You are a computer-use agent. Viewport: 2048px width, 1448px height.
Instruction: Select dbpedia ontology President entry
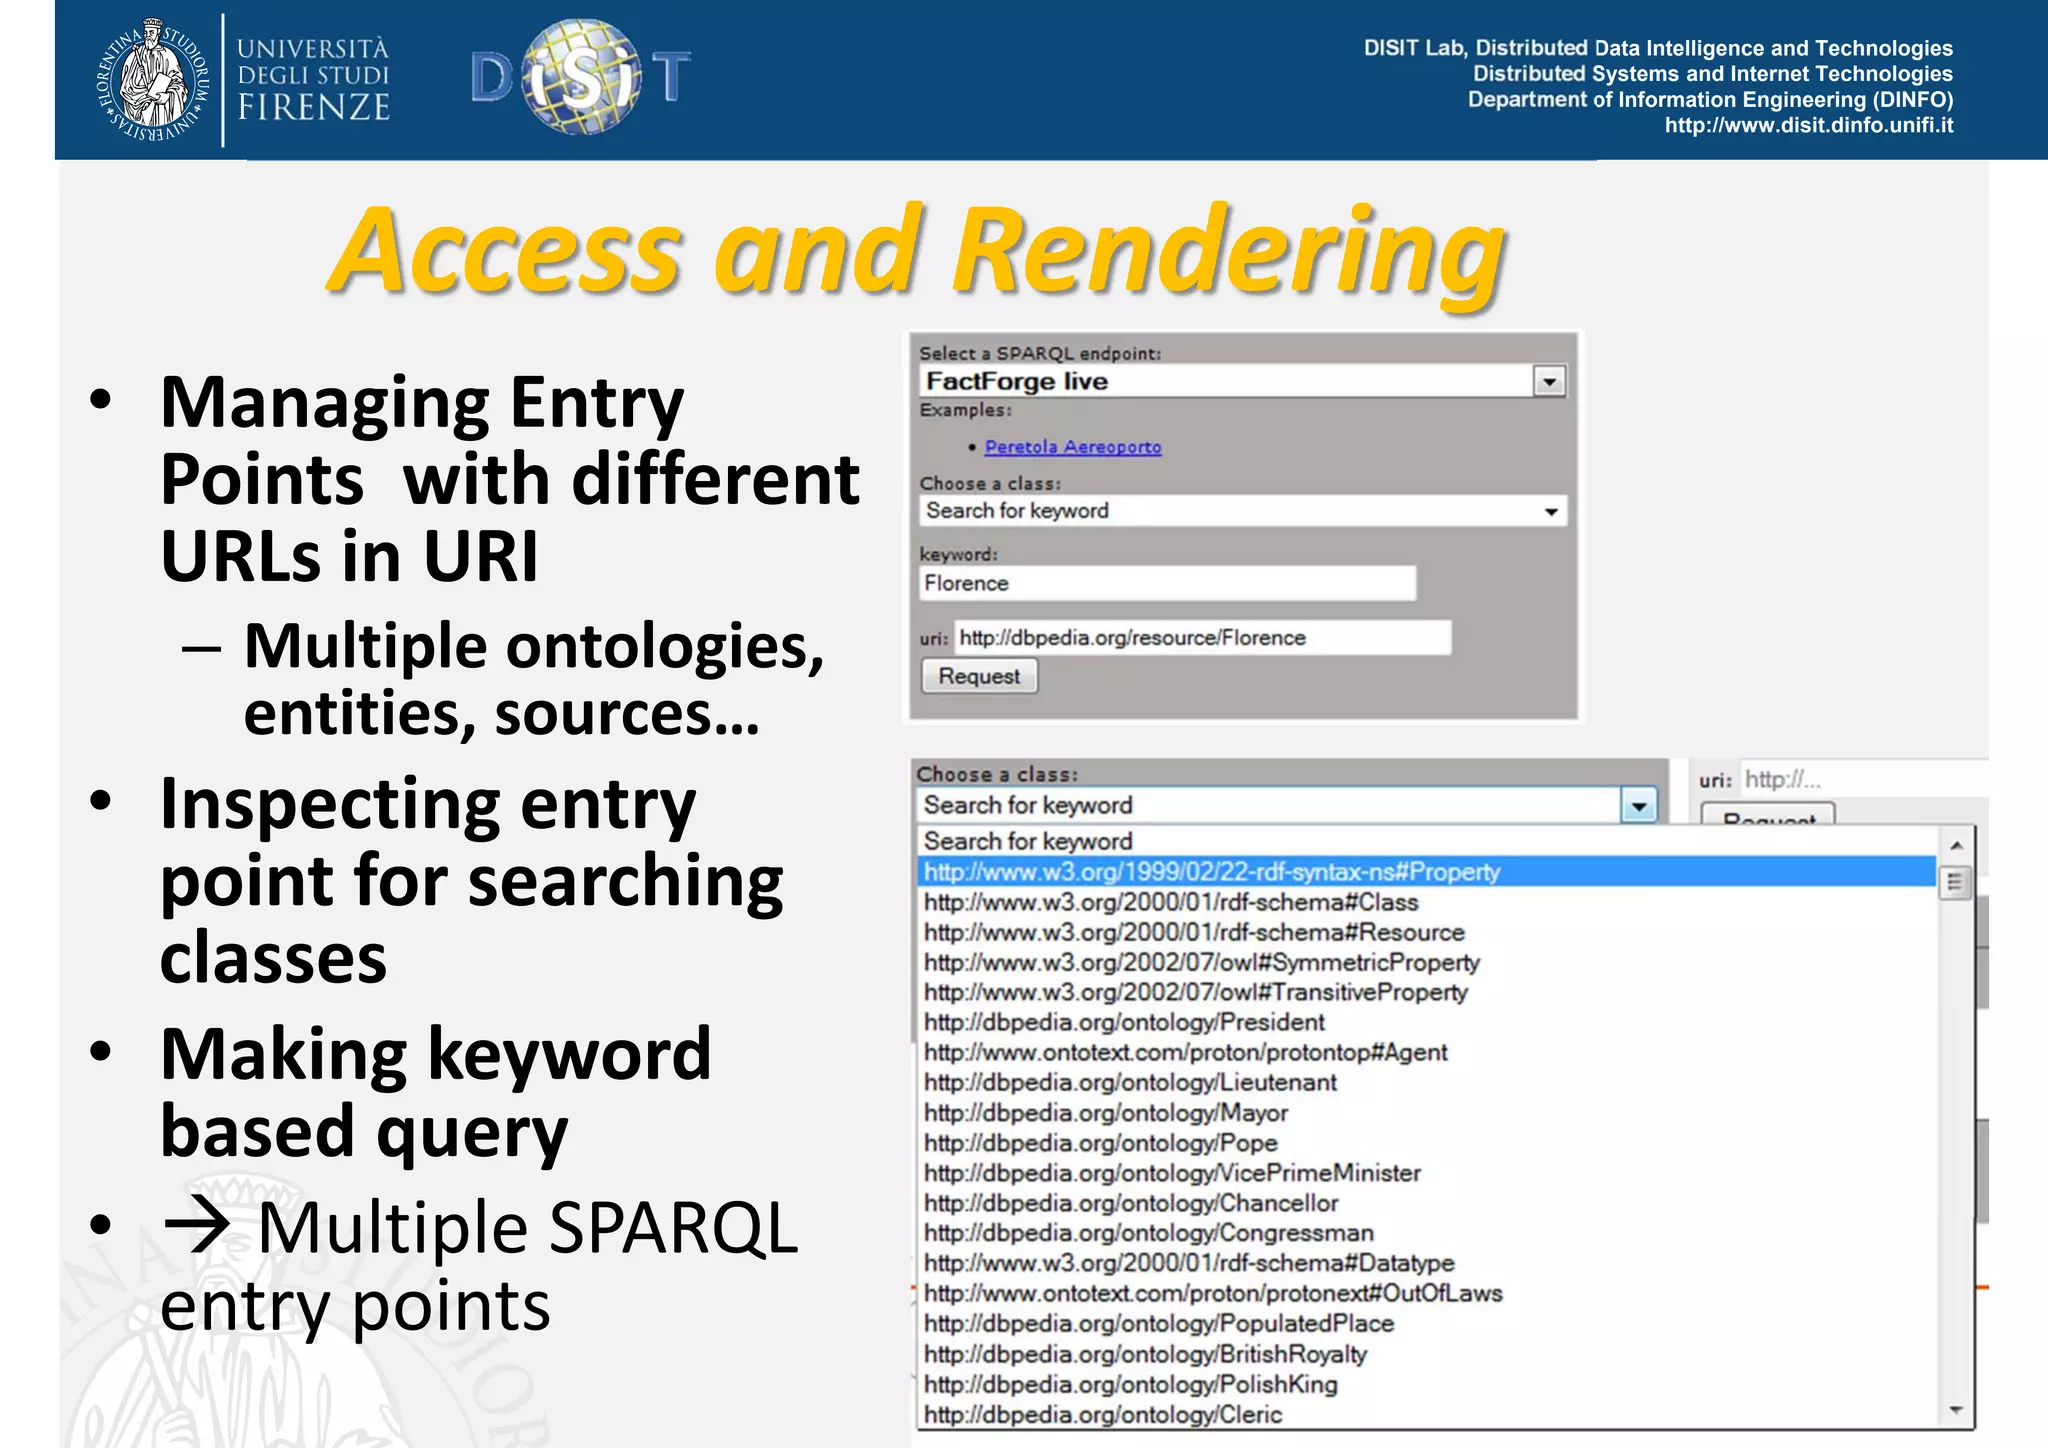coord(1427,1022)
